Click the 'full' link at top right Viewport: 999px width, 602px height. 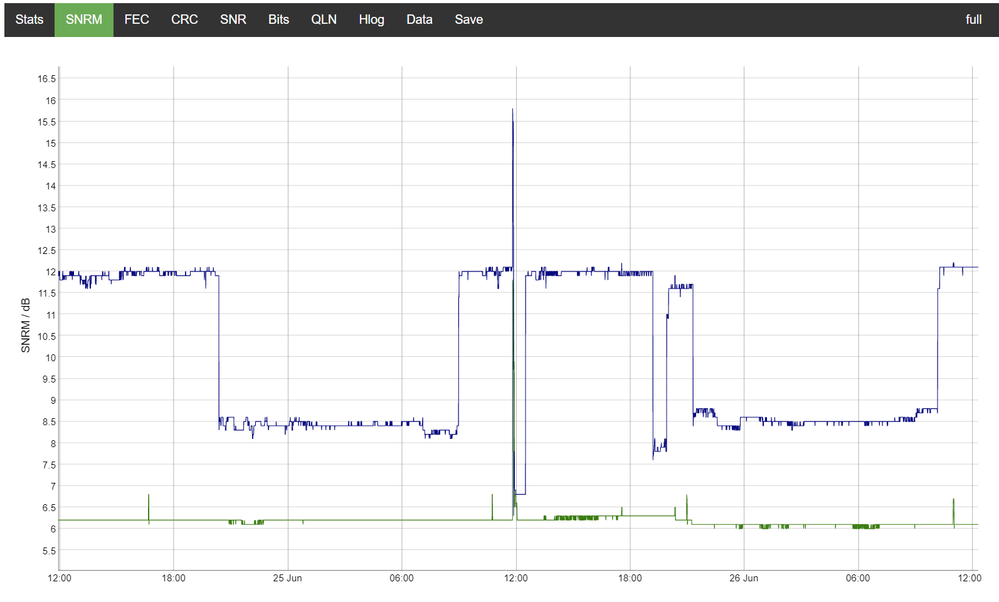click(x=973, y=19)
